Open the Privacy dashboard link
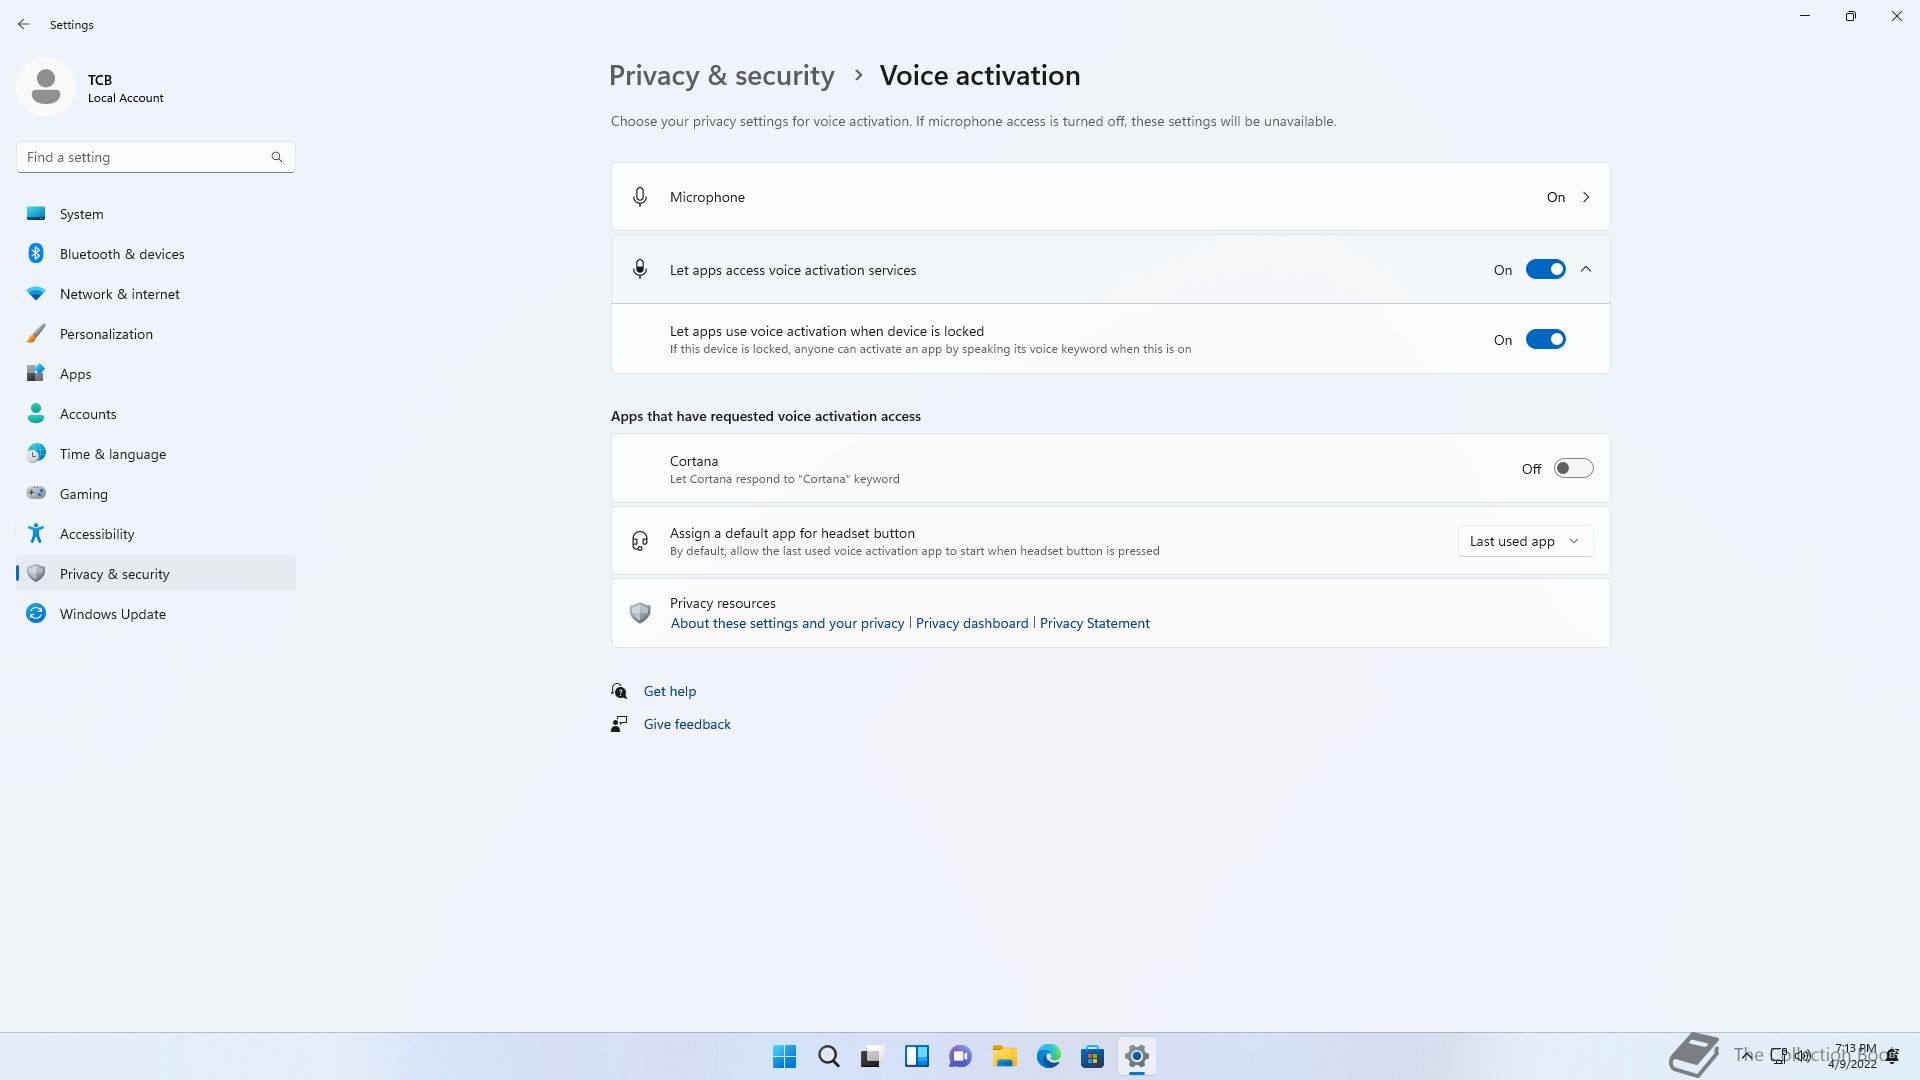1920x1080 pixels. click(x=971, y=623)
